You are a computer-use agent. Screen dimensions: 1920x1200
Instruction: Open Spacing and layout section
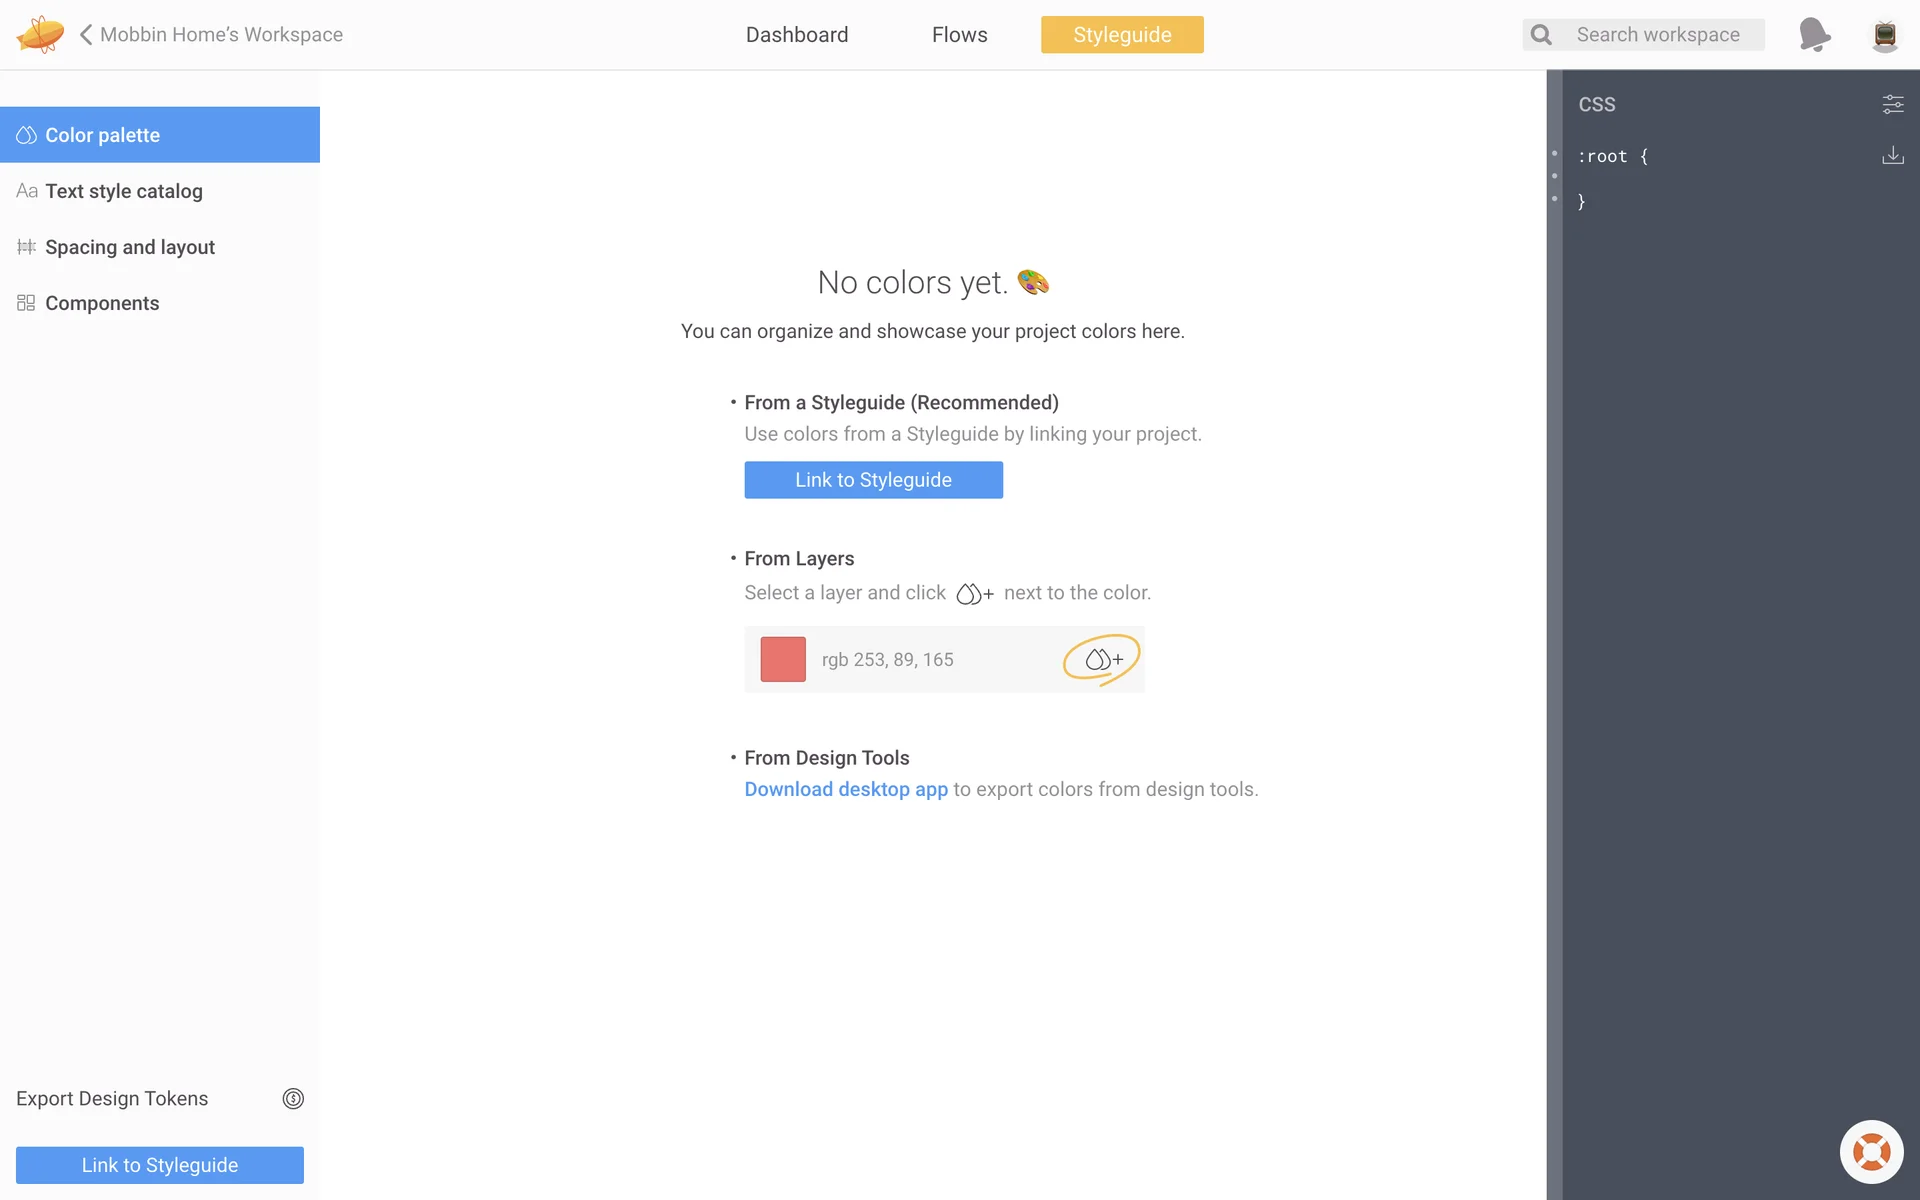pyautogui.click(x=130, y=247)
